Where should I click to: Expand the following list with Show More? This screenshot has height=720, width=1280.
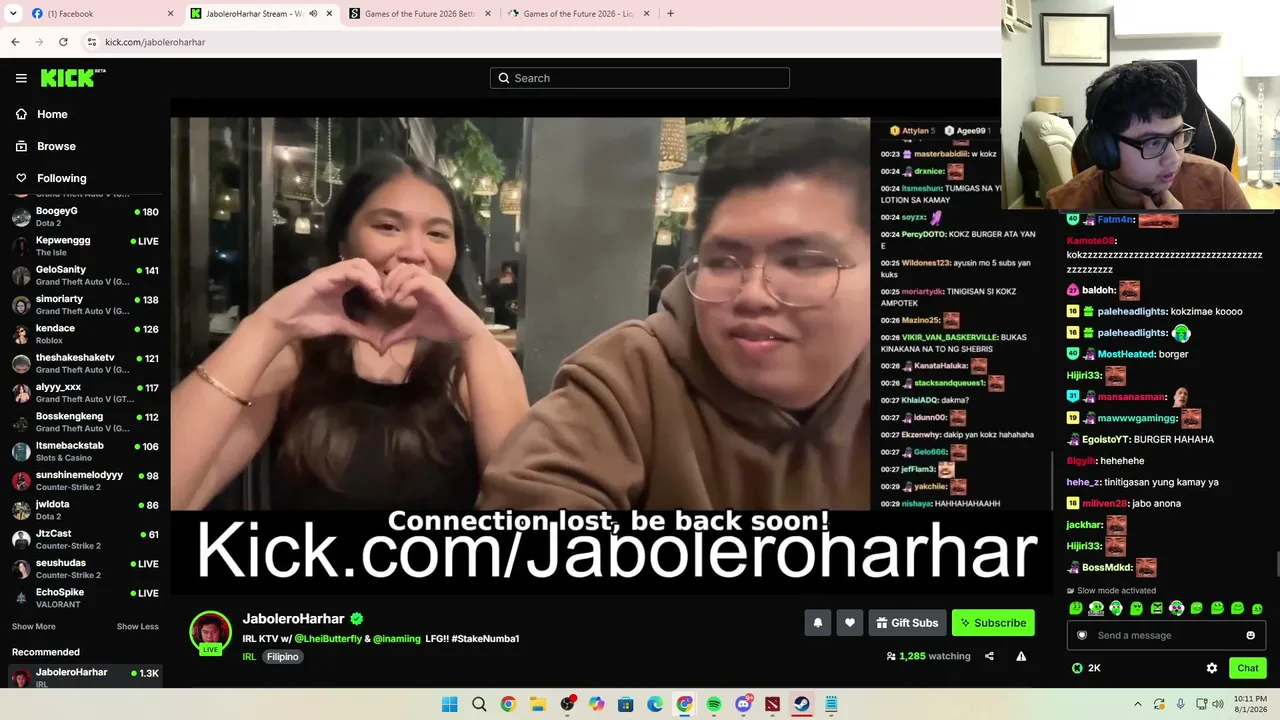coord(33,627)
